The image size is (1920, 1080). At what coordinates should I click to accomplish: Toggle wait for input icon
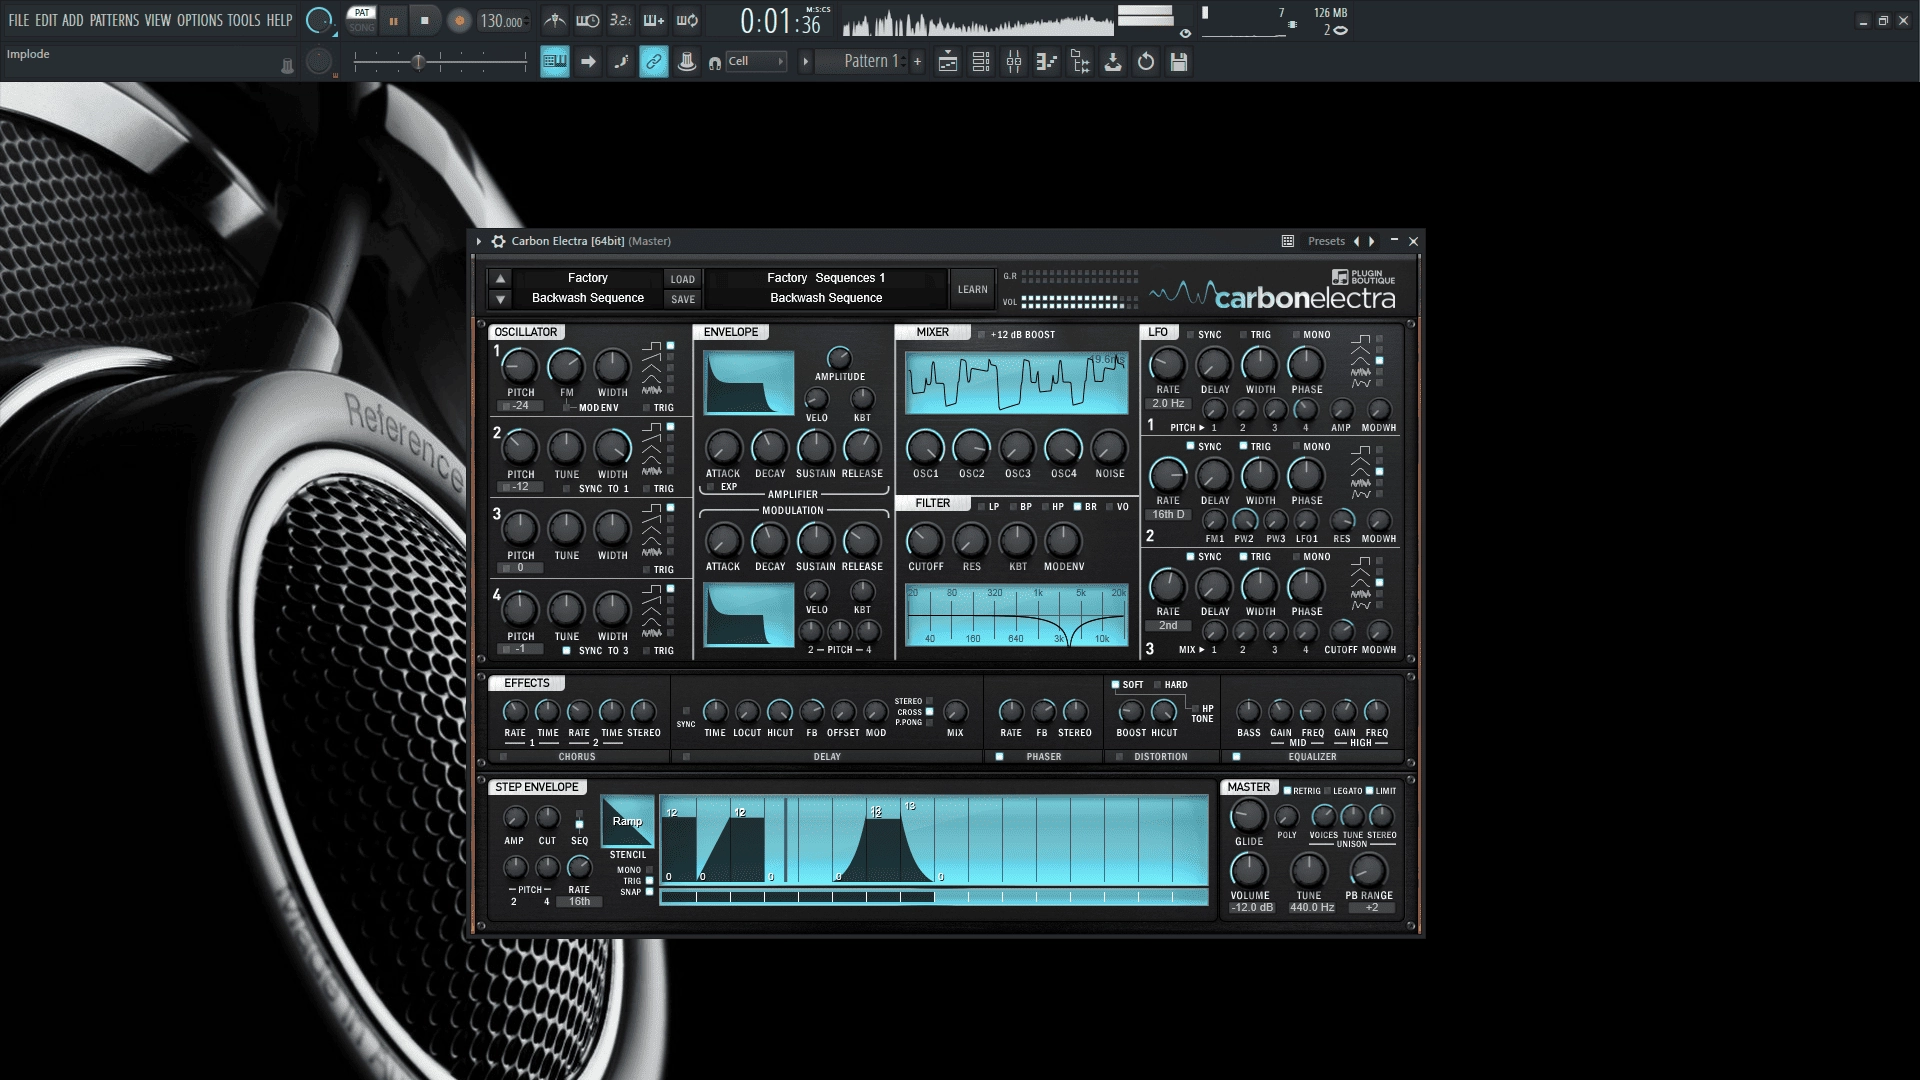pyautogui.click(x=588, y=20)
